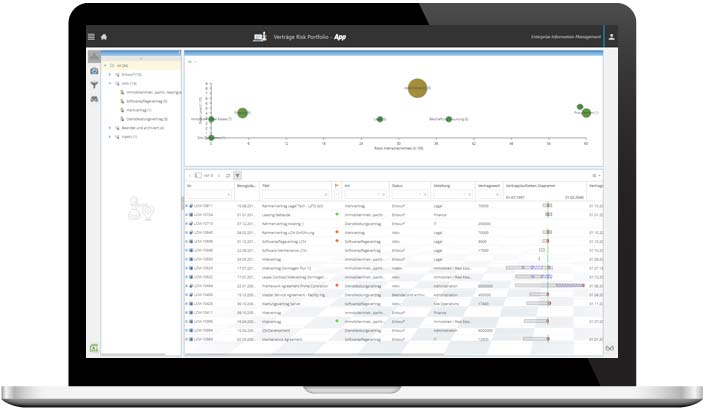Open the funnel filter sidebar panel

[x=94, y=85]
